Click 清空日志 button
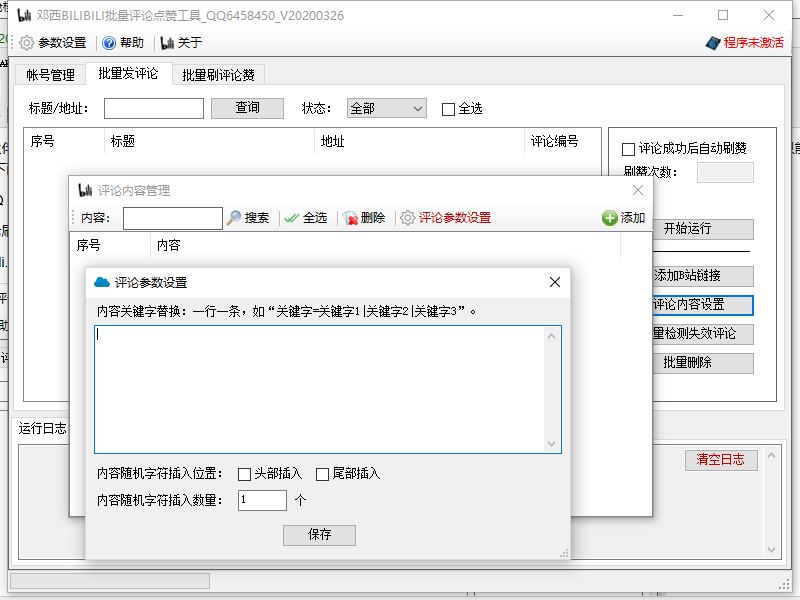 click(x=721, y=460)
